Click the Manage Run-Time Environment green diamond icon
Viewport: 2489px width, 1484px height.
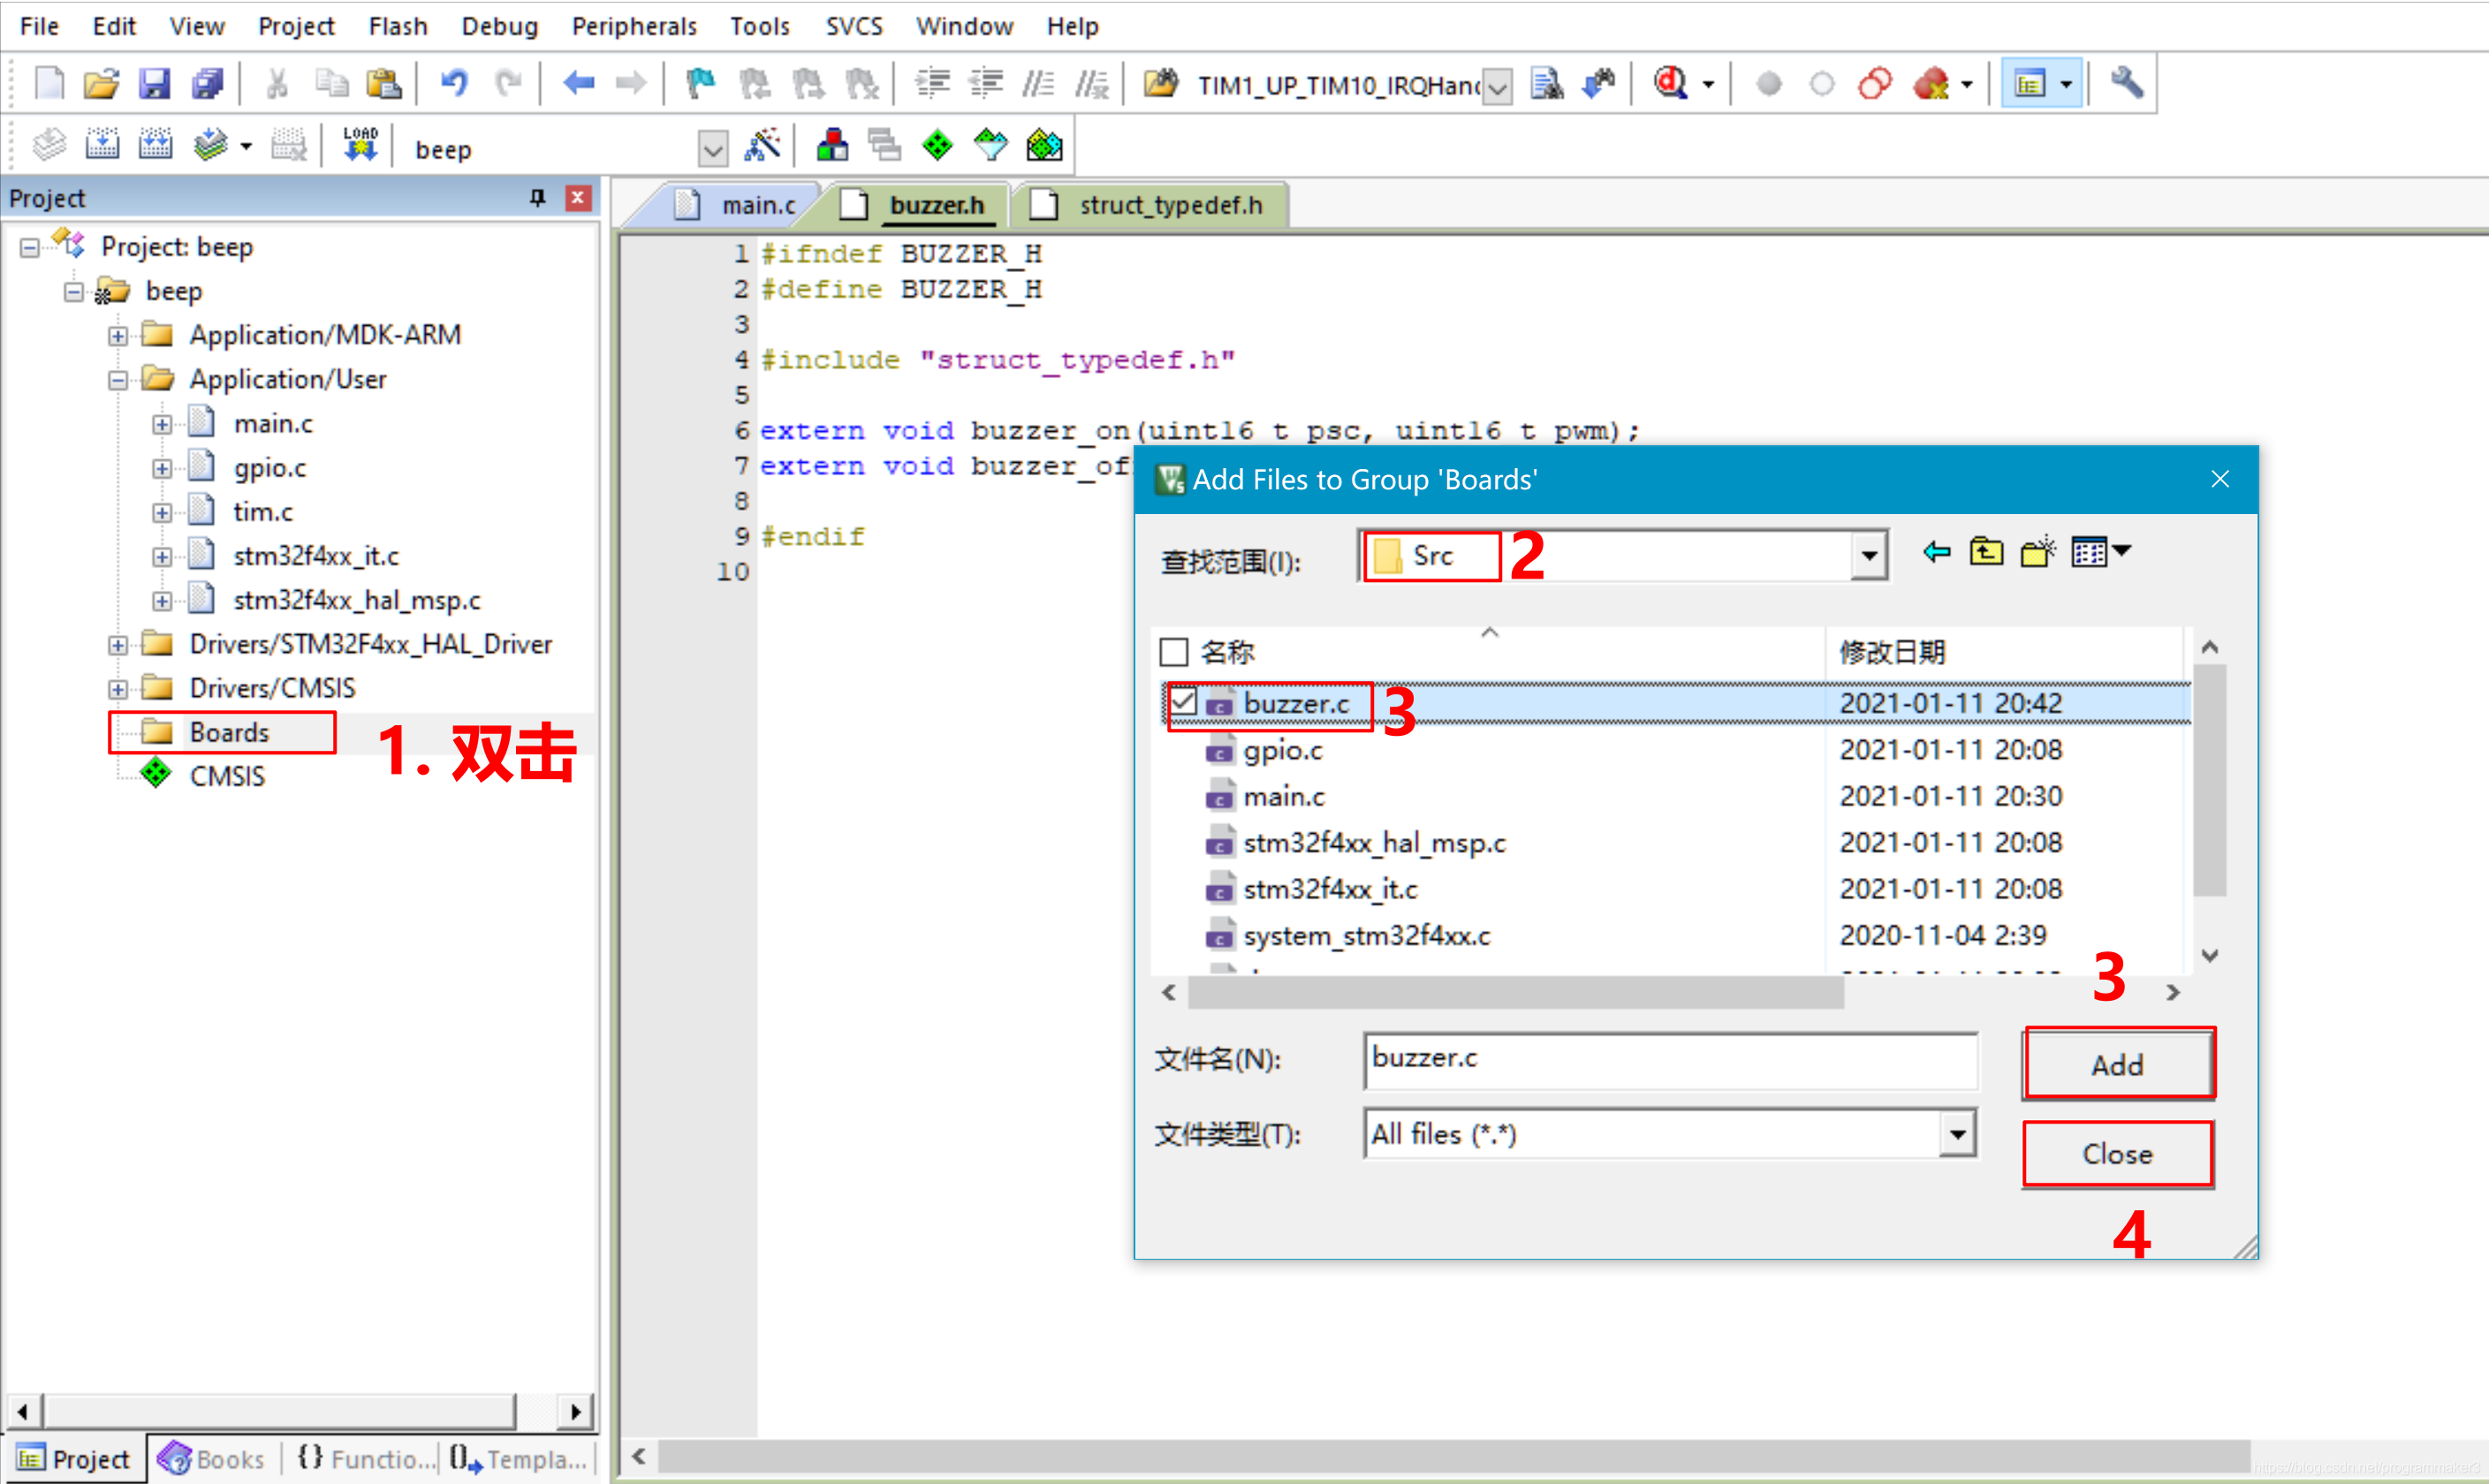point(937,146)
